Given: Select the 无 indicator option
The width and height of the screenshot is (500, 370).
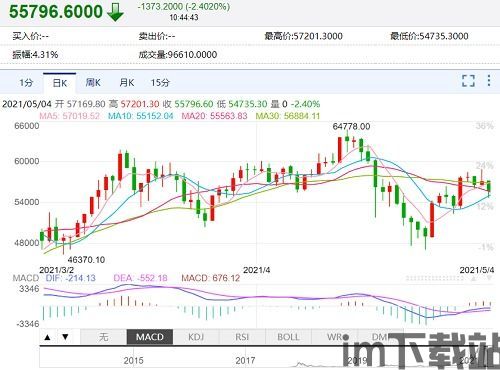Looking at the screenshot, I should [x=103, y=337].
